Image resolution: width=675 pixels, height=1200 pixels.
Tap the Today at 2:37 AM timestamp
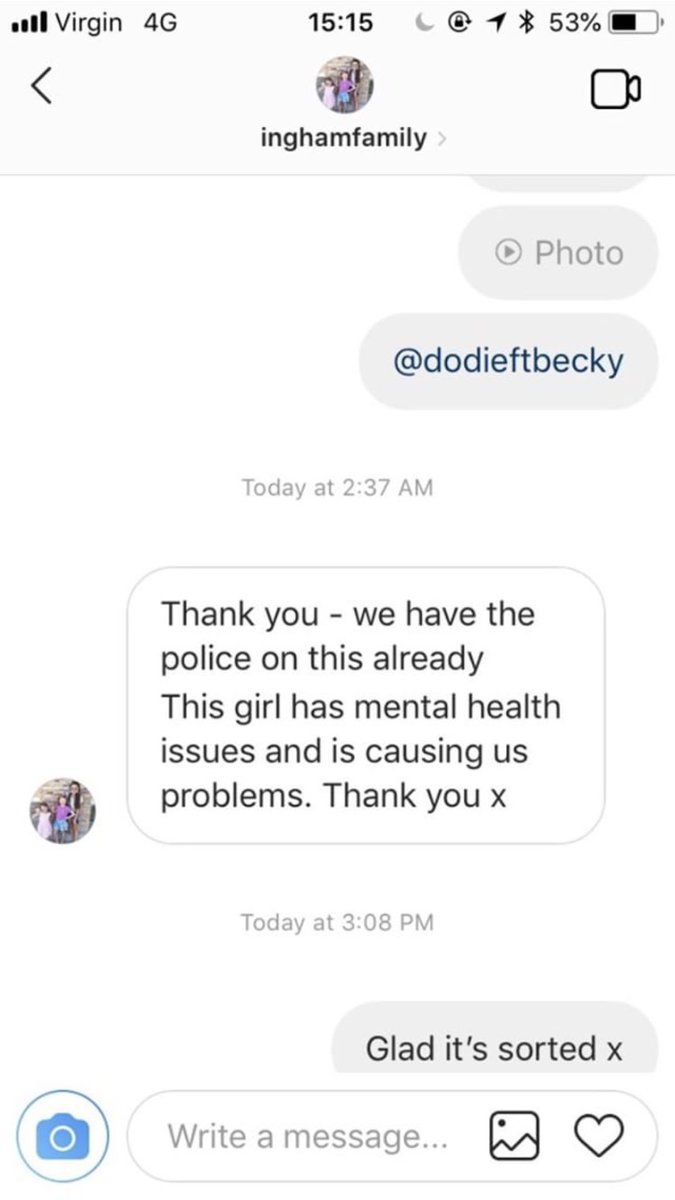click(338, 487)
